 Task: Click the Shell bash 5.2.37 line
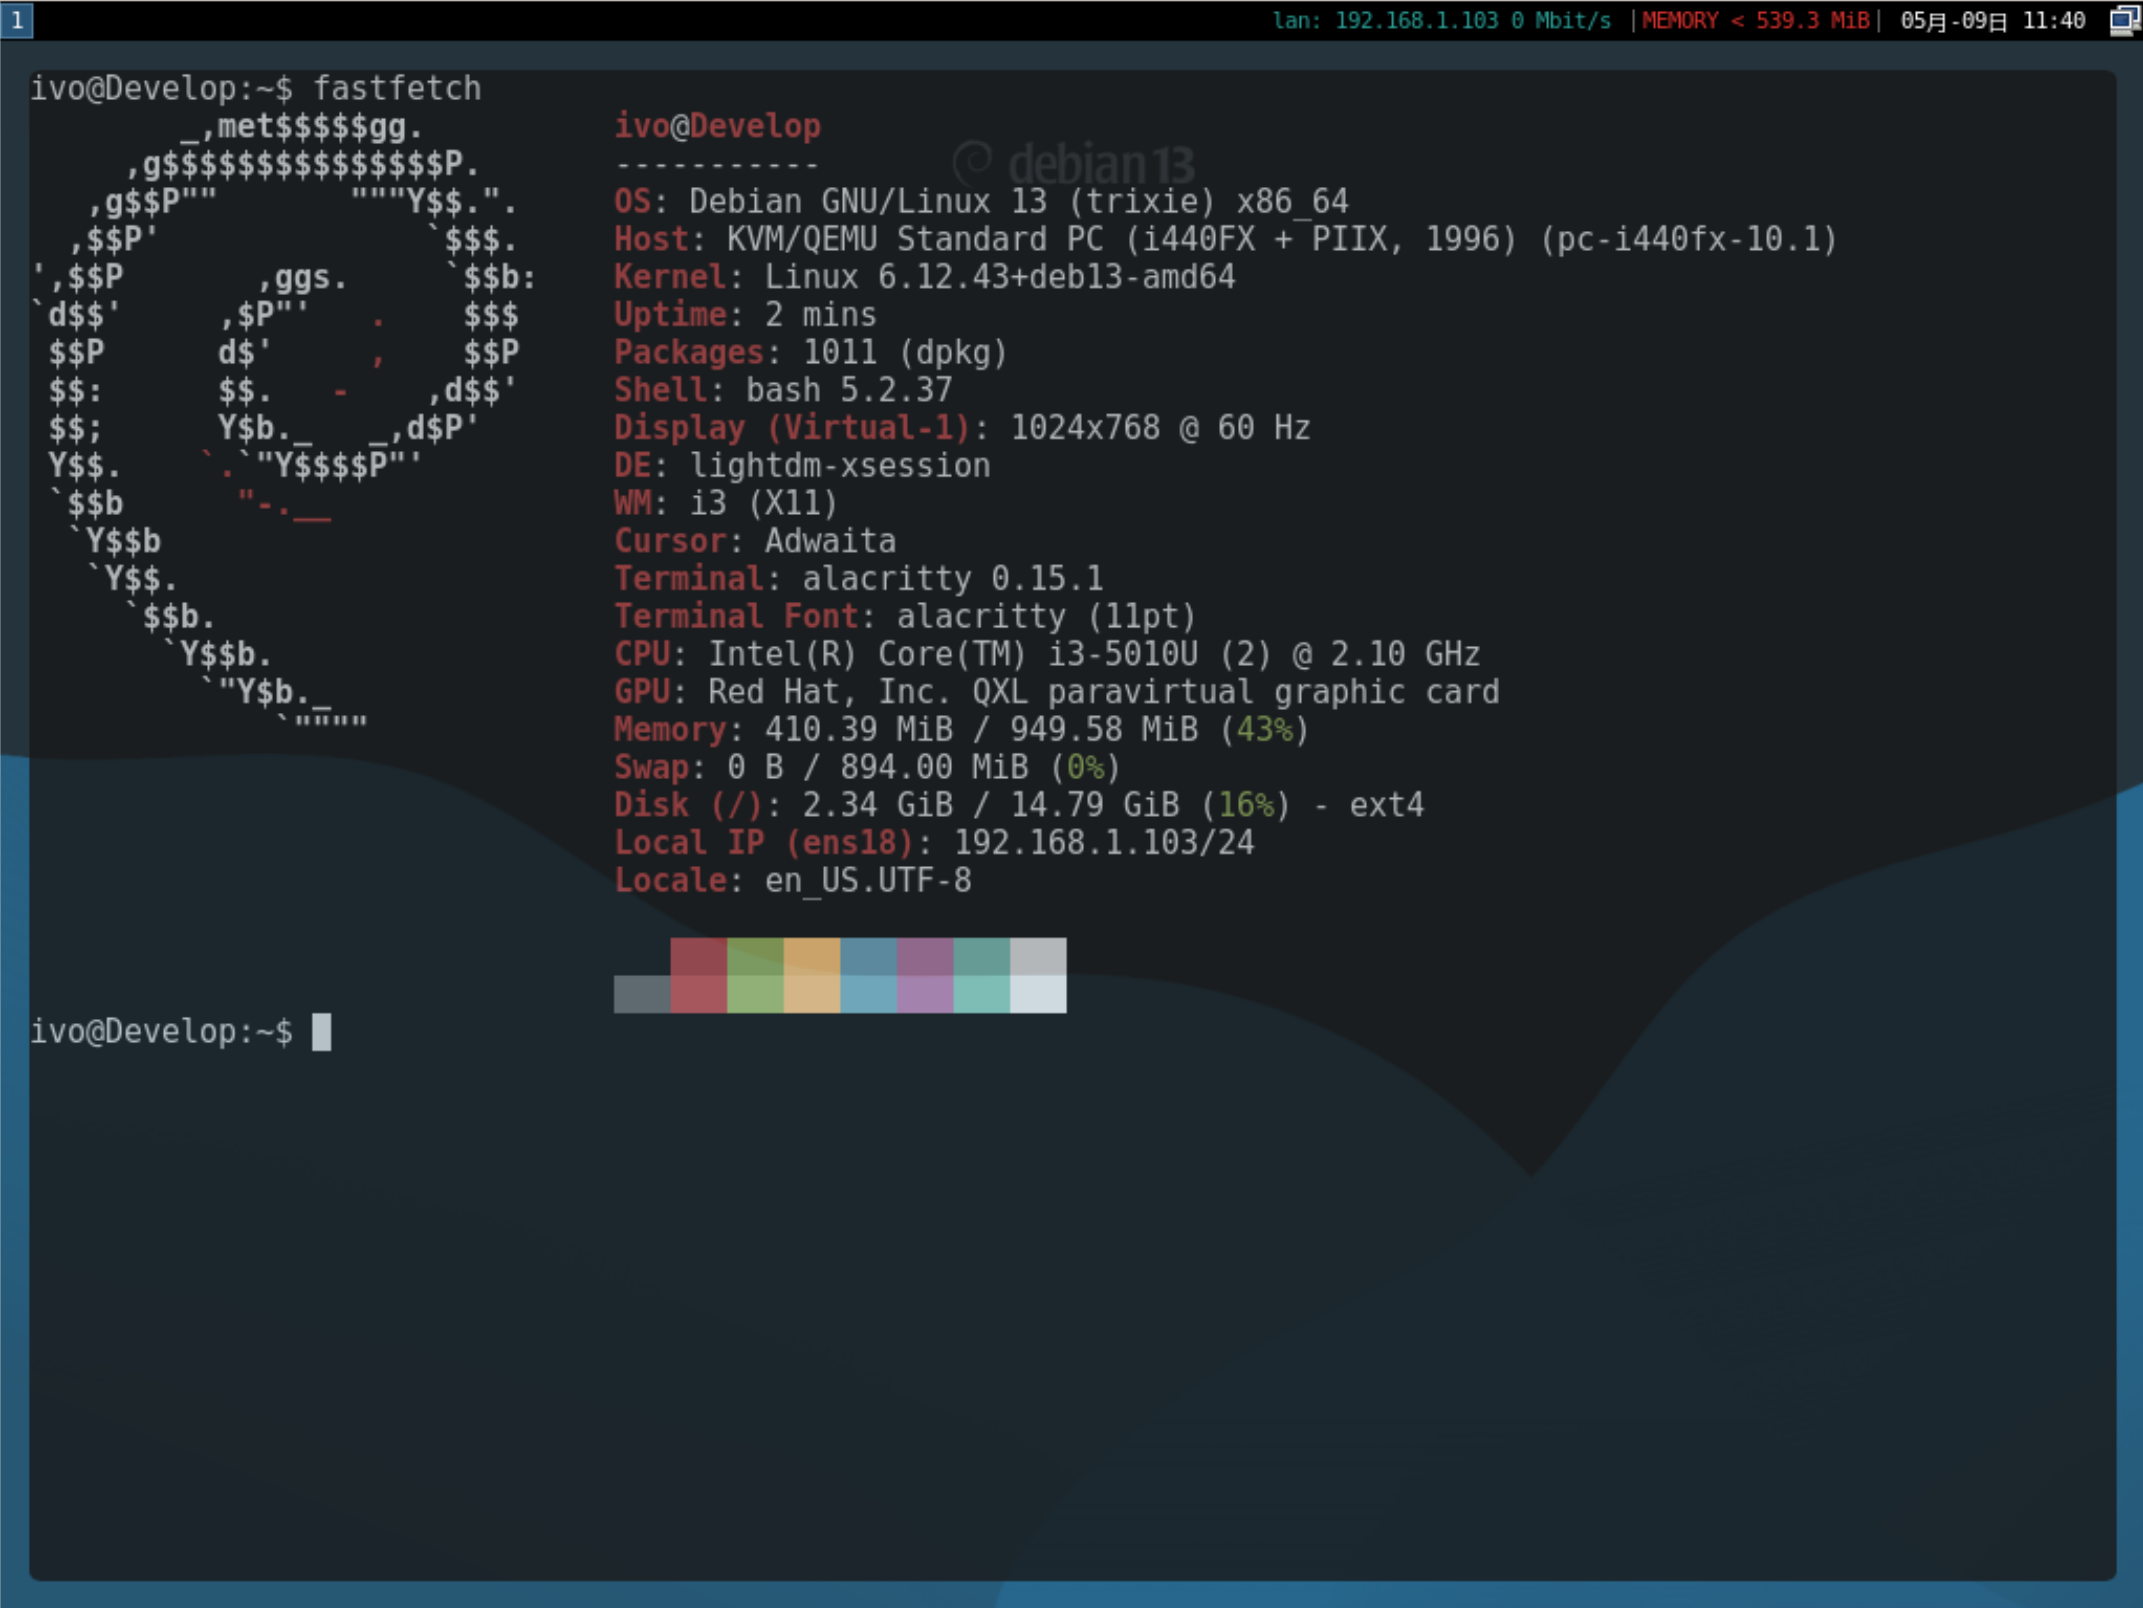[x=783, y=390]
